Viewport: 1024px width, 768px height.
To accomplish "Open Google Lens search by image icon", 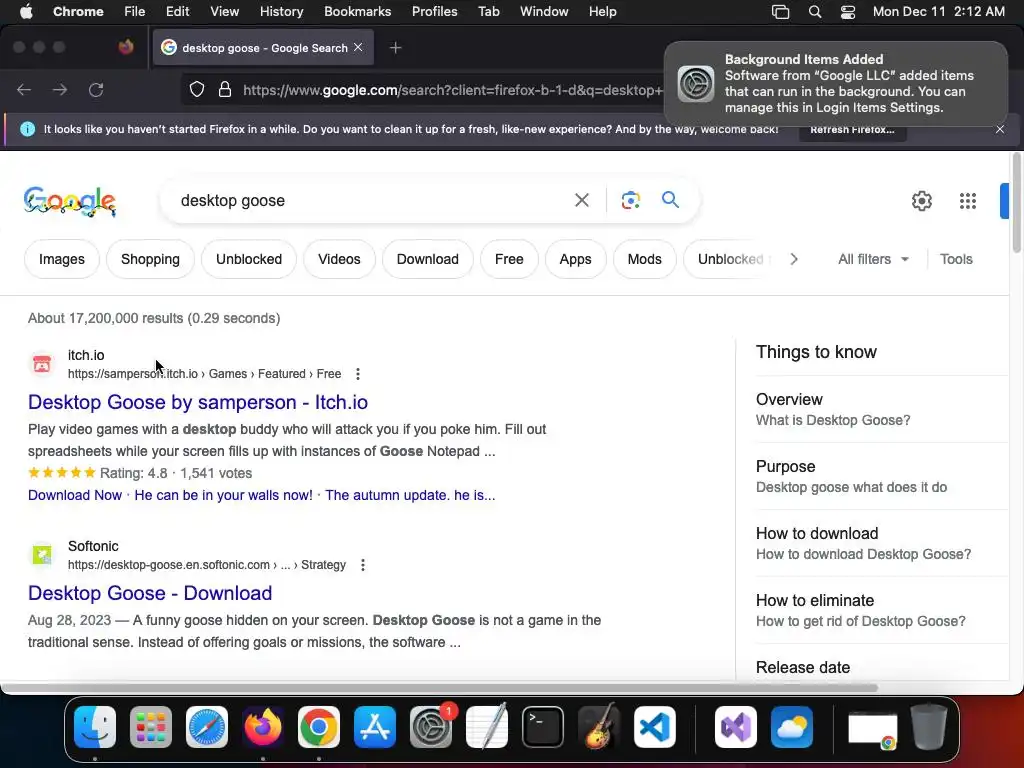I will coord(630,200).
